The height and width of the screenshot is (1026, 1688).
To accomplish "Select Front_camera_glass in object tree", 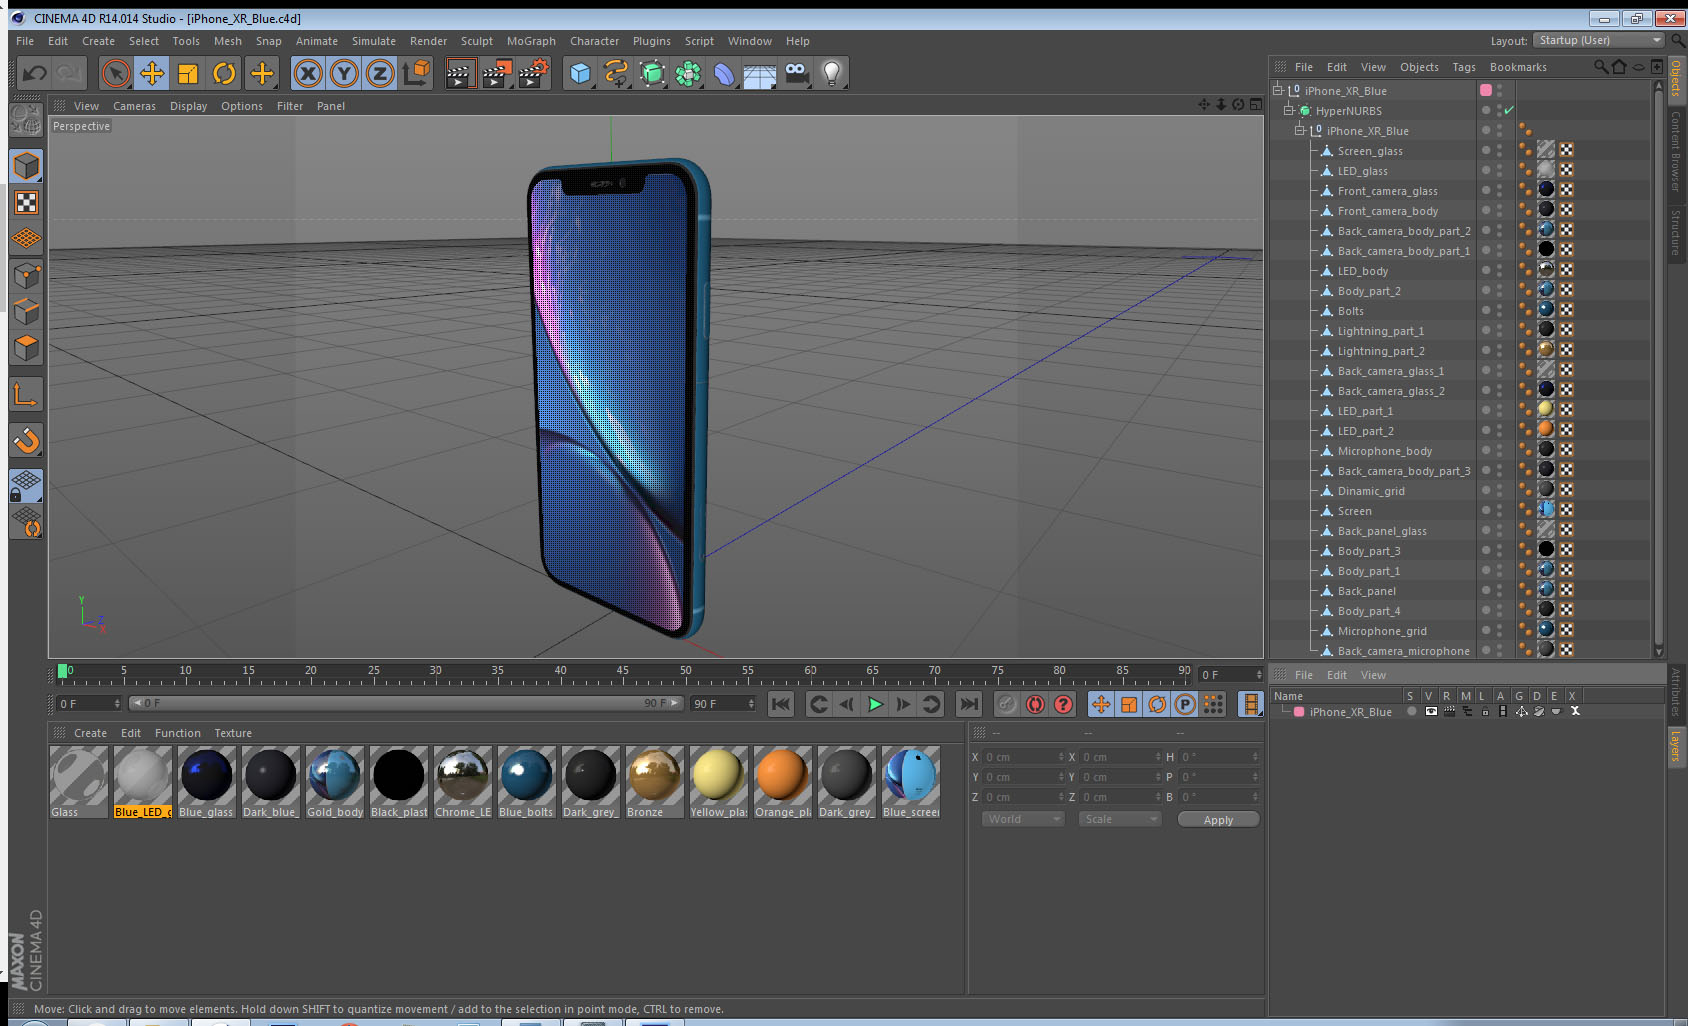I will tap(1387, 191).
